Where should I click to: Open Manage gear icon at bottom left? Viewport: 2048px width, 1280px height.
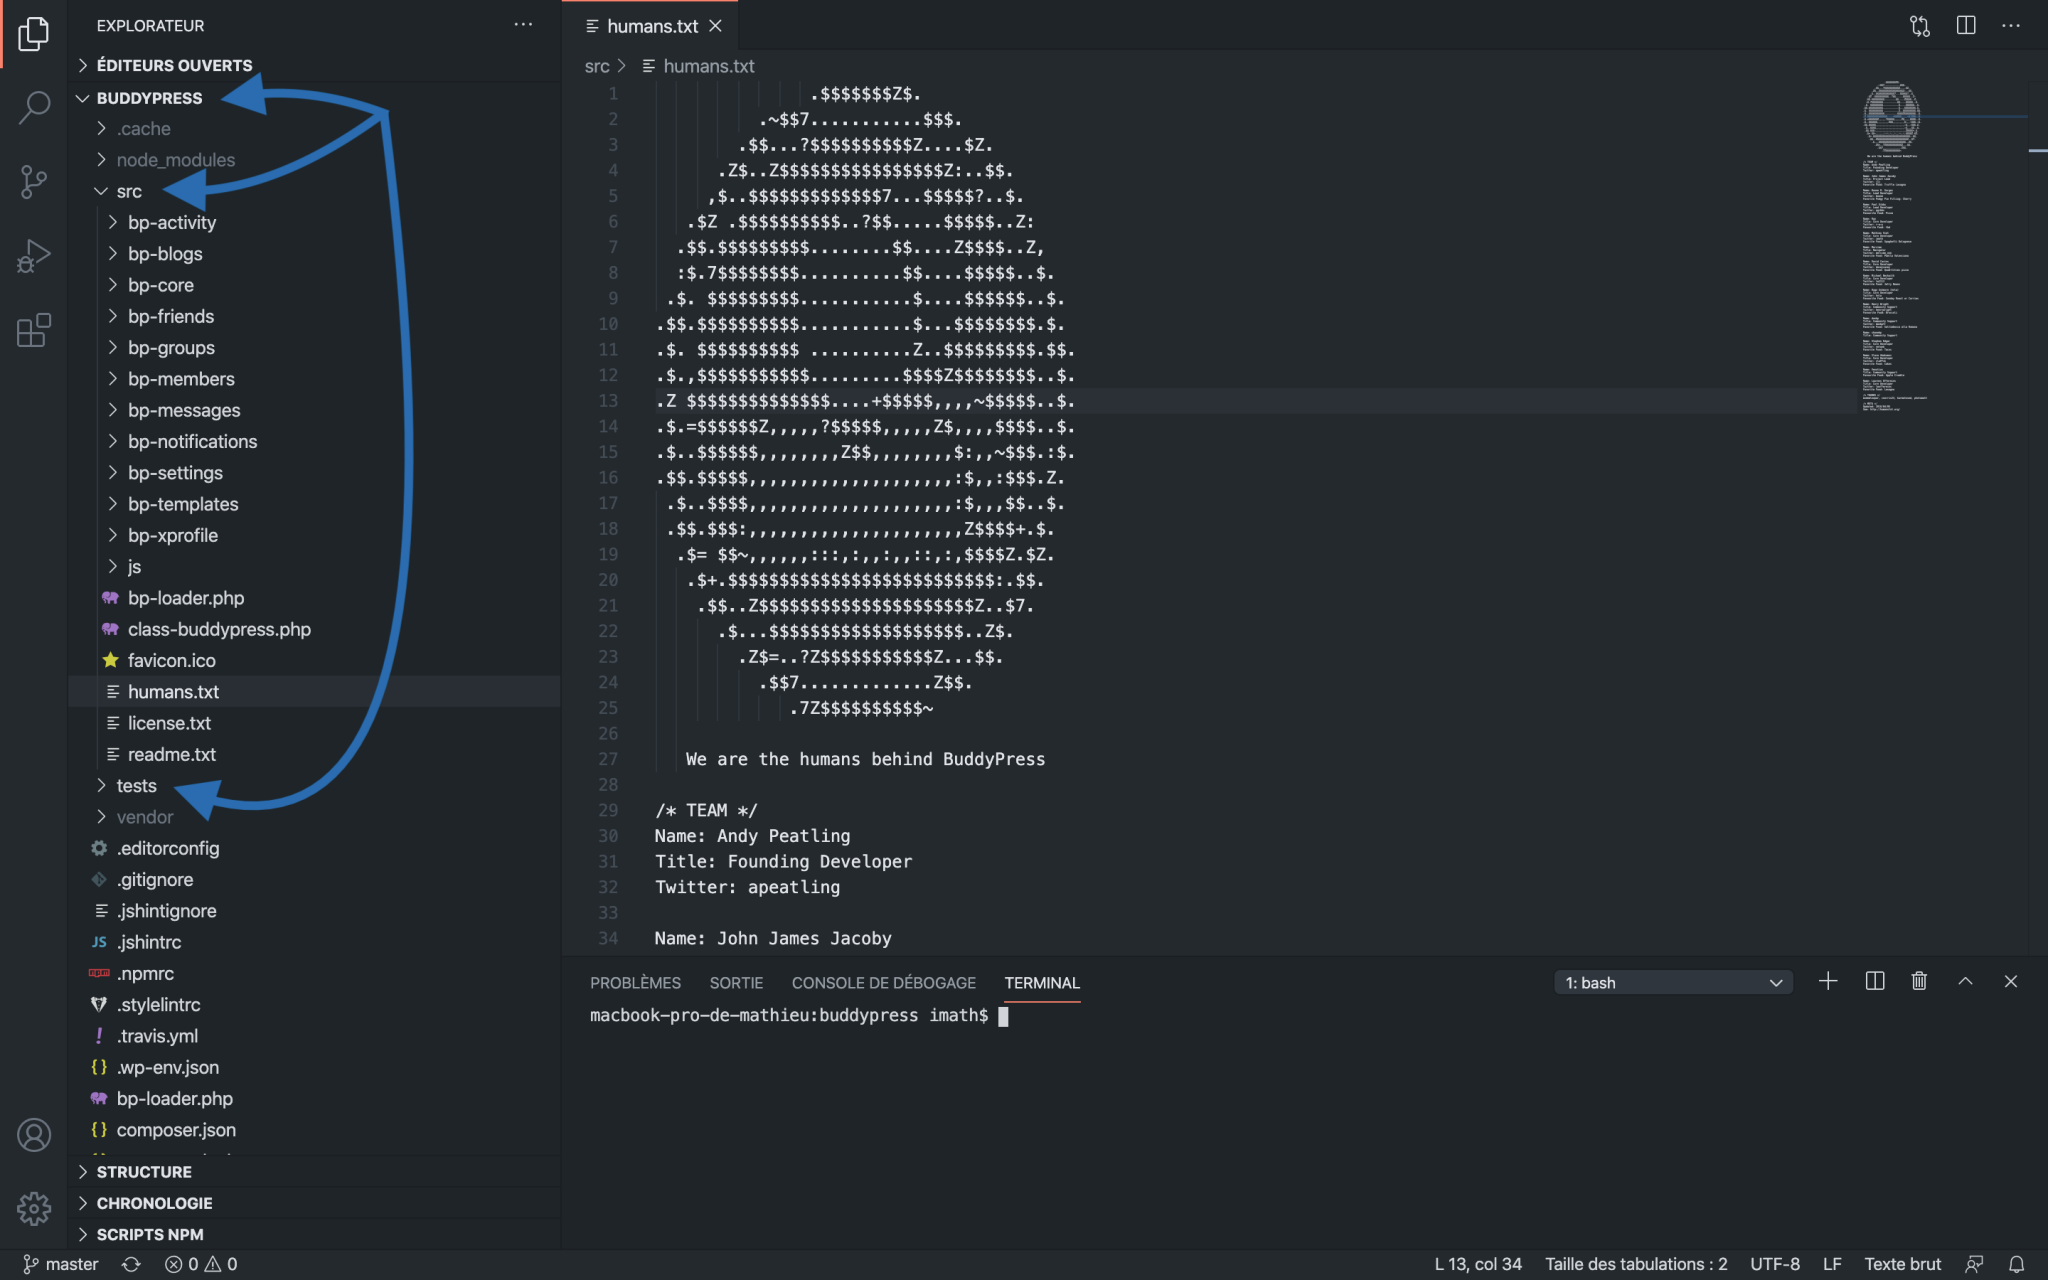pos(34,1208)
